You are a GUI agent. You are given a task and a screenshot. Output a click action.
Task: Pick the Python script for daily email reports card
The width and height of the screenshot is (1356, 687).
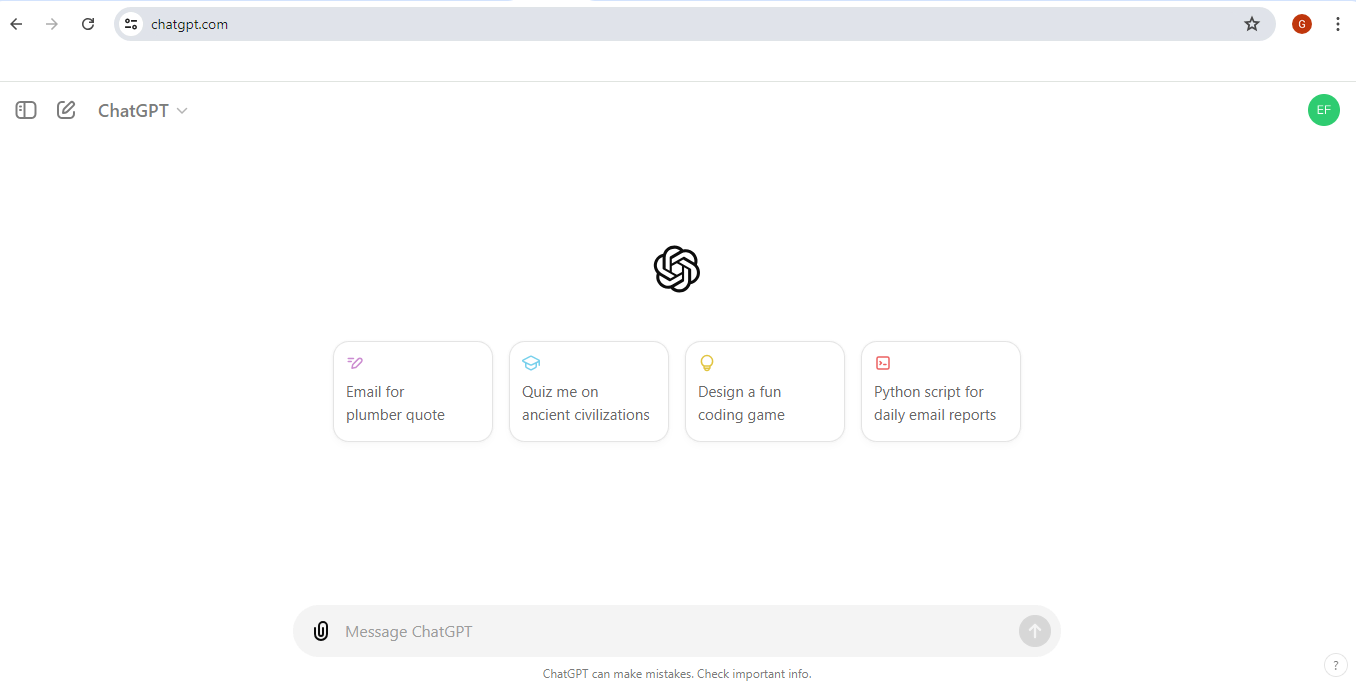(941, 391)
